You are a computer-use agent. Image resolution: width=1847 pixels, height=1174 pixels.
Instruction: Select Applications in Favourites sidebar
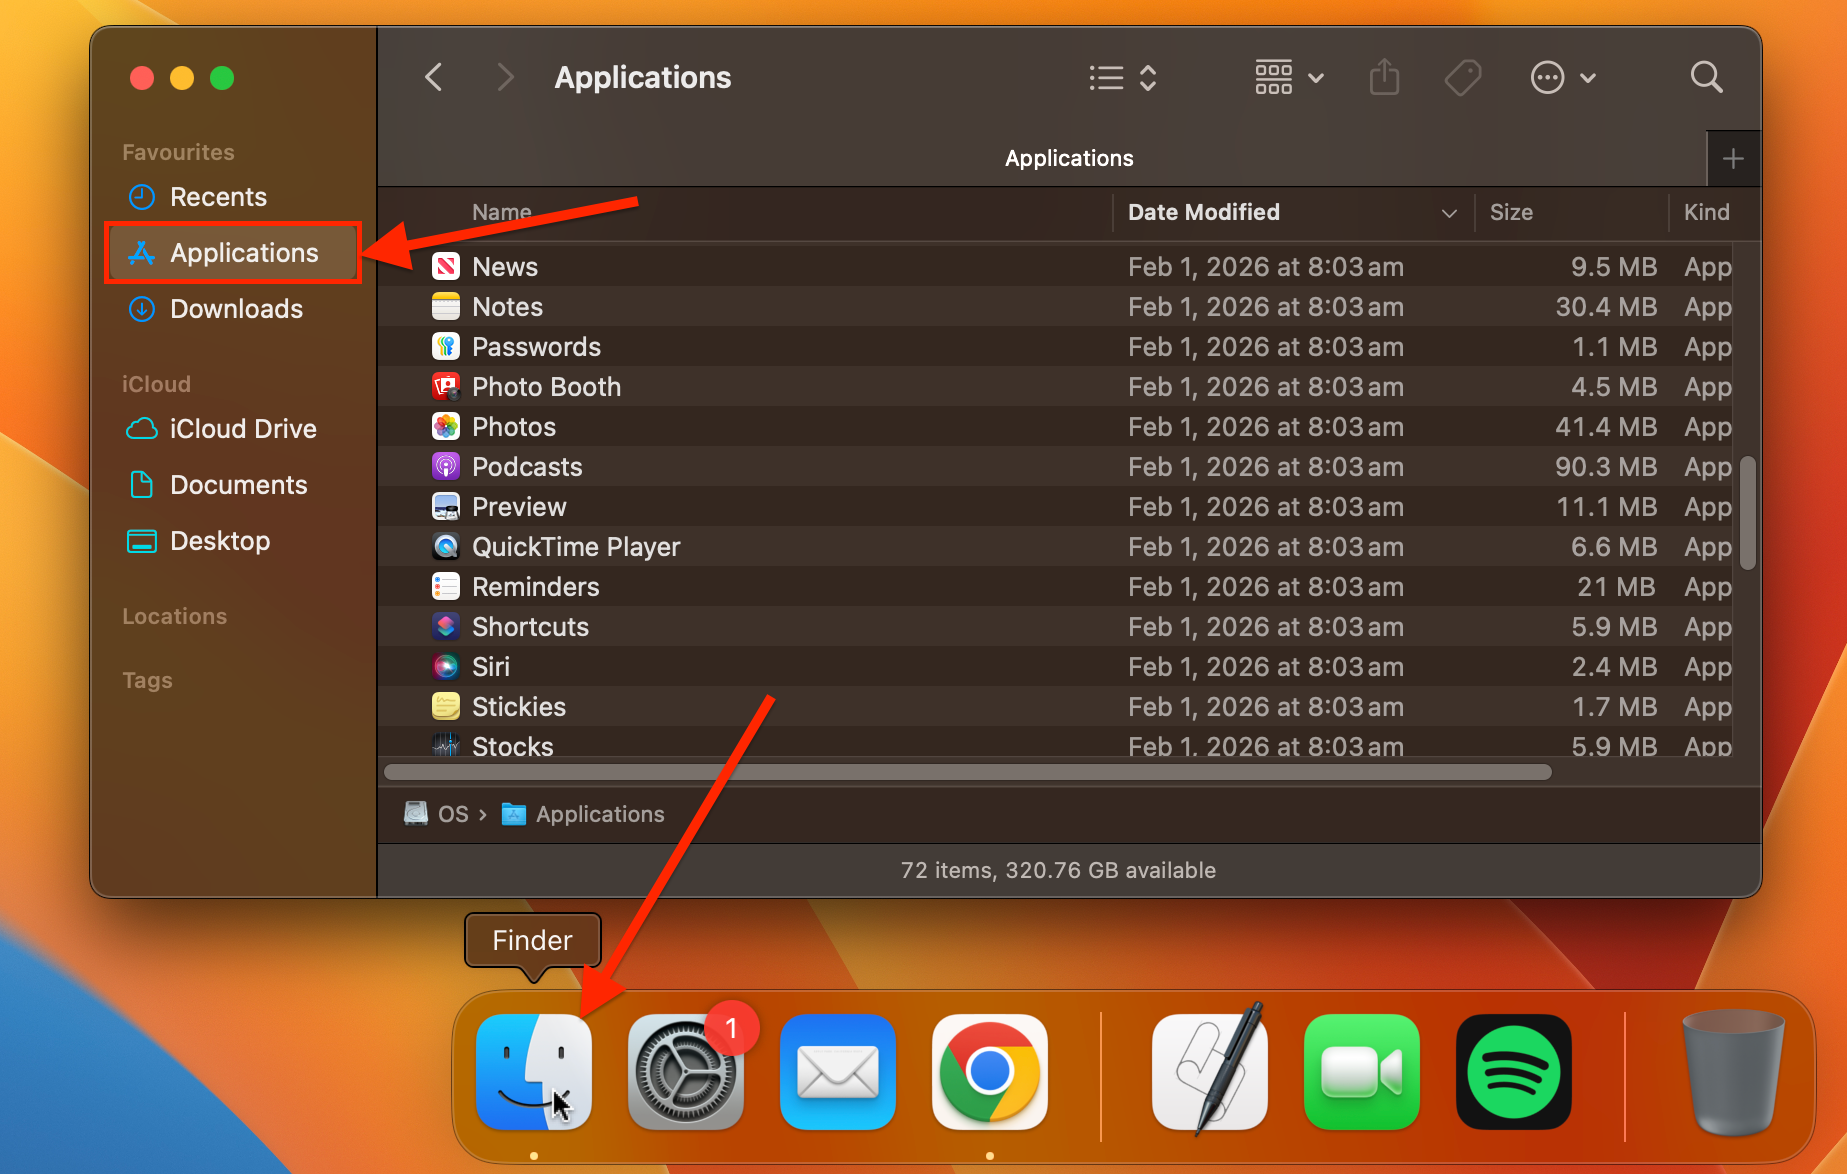click(232, 253)
